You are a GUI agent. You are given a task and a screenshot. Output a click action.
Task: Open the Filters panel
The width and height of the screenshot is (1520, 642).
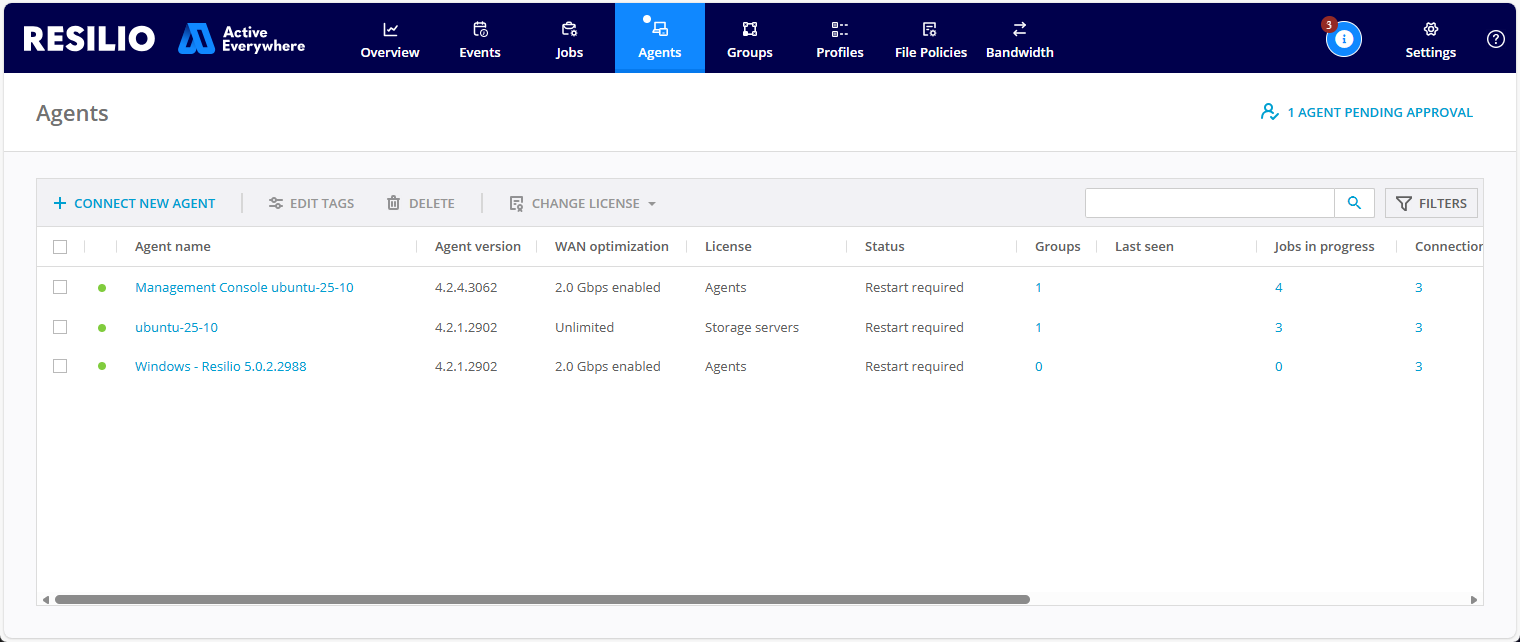[1431, 203]
